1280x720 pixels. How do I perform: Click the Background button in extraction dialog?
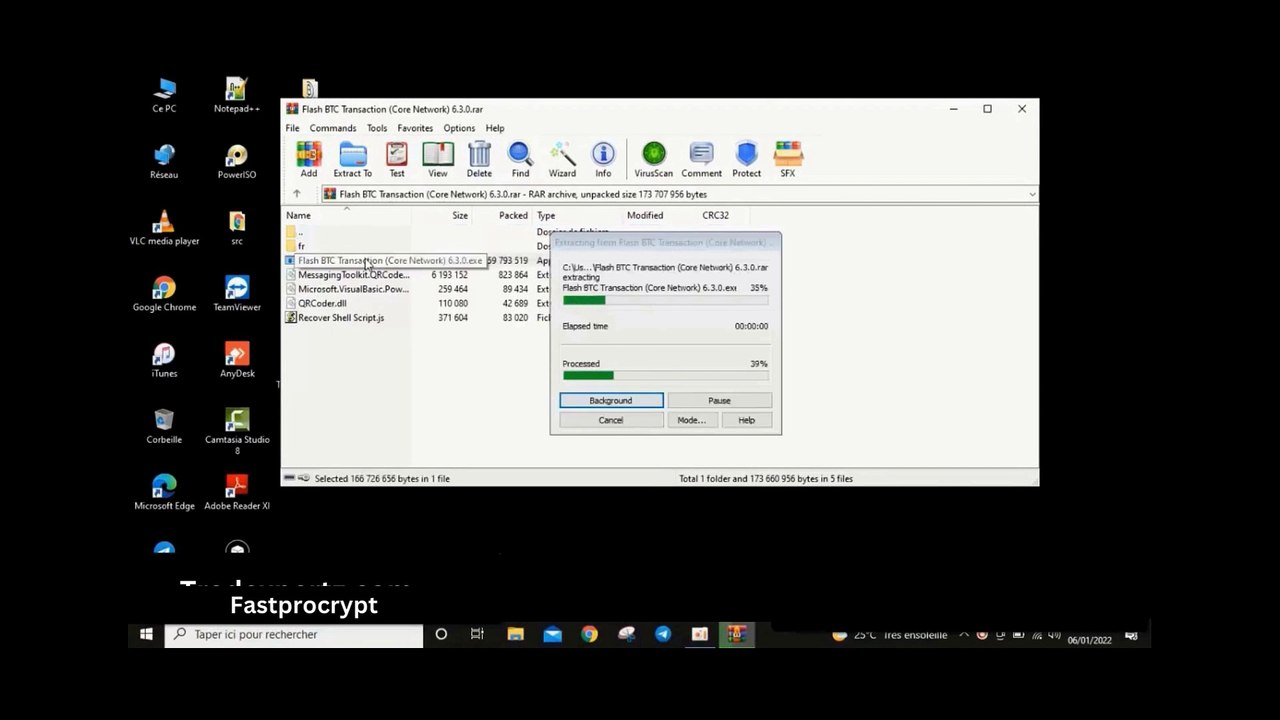tap(611, 400)
